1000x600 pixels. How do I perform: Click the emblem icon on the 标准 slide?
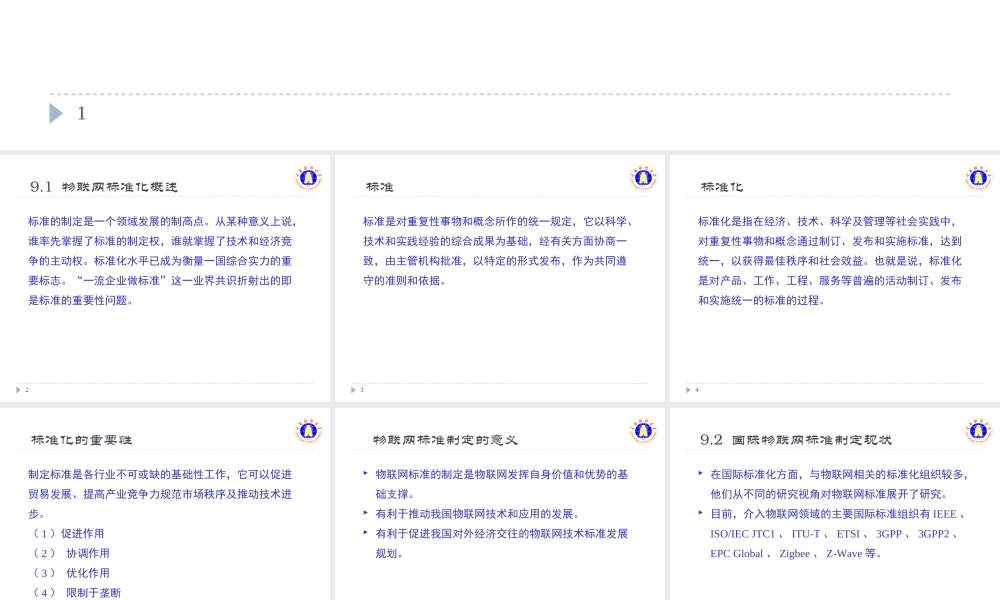pos(643,177)
